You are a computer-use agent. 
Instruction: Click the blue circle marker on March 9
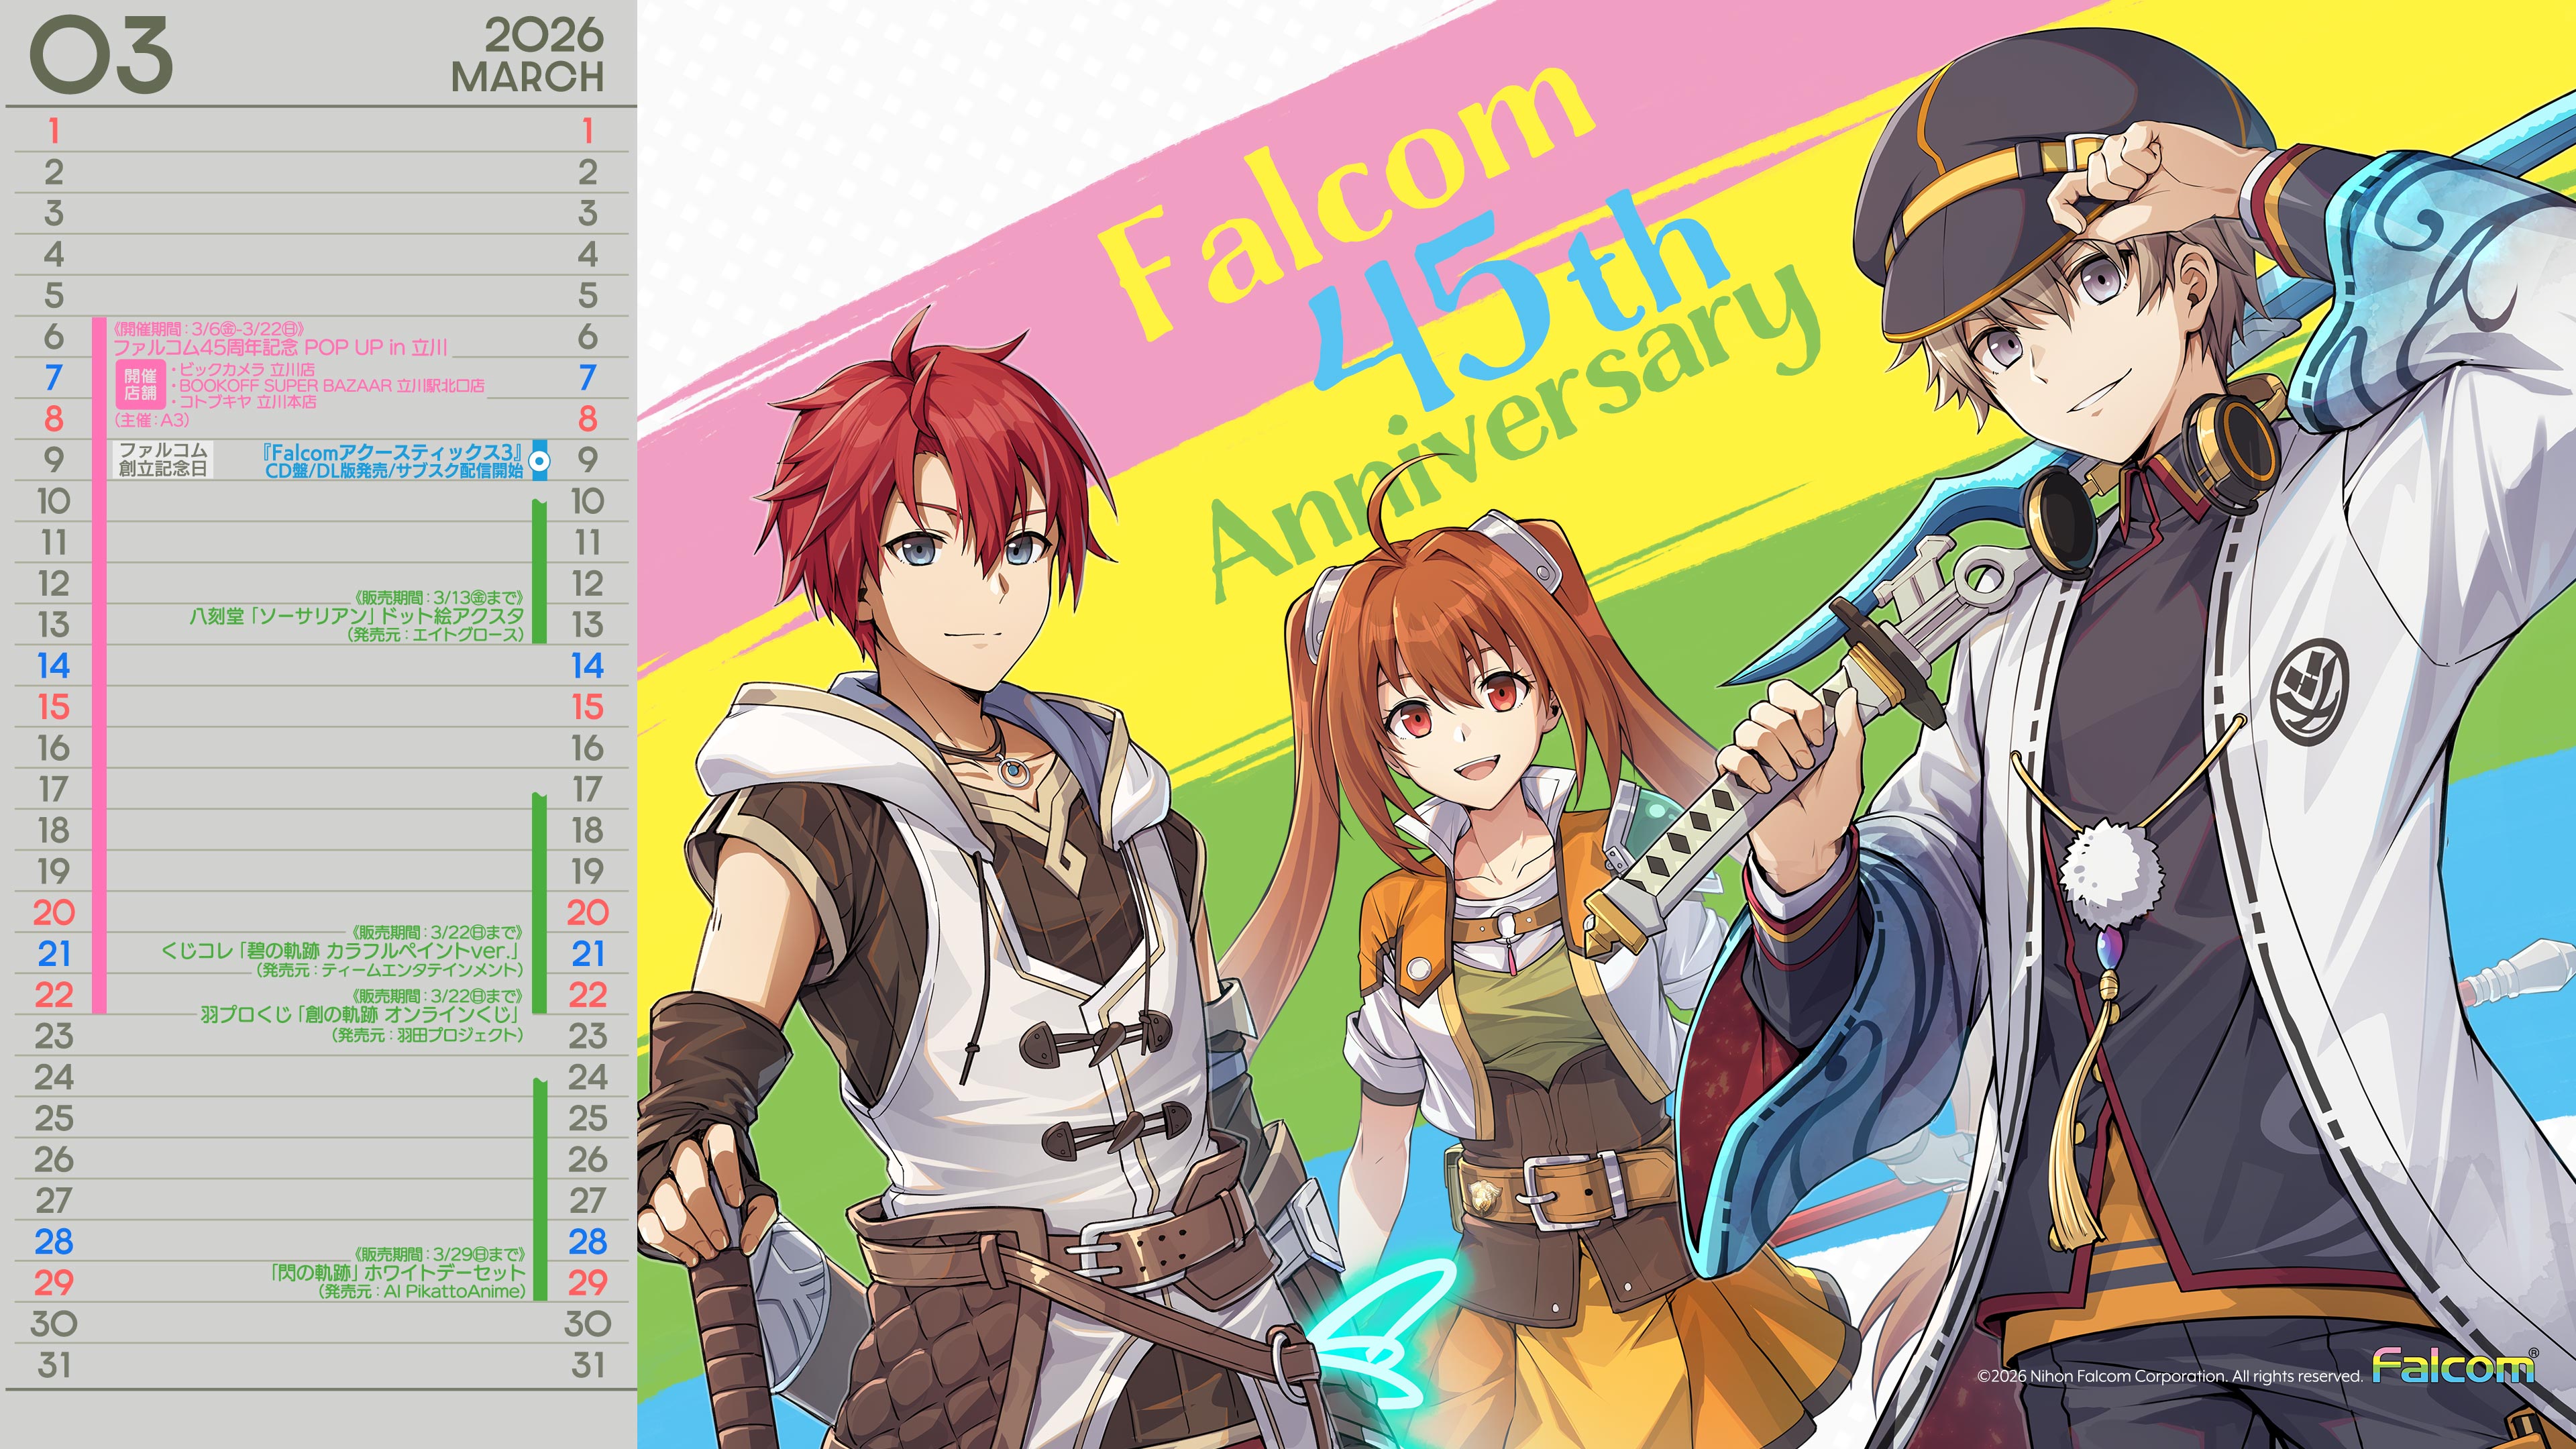pos(539,461)
